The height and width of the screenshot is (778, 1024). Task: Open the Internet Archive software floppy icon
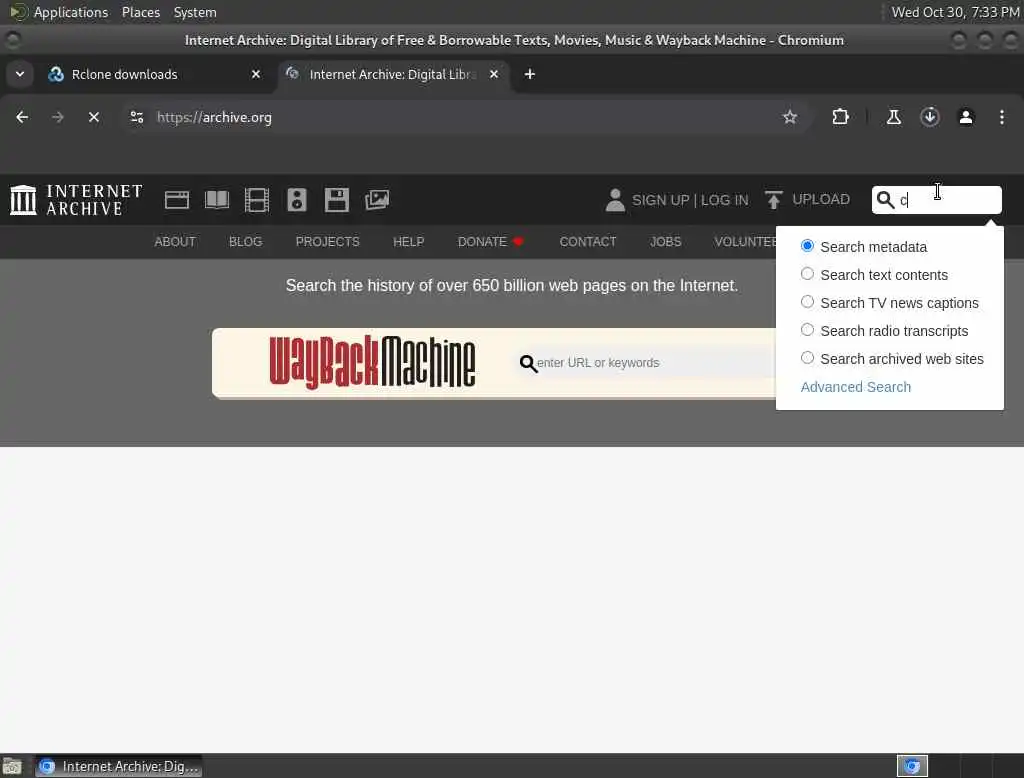(337, 200)
